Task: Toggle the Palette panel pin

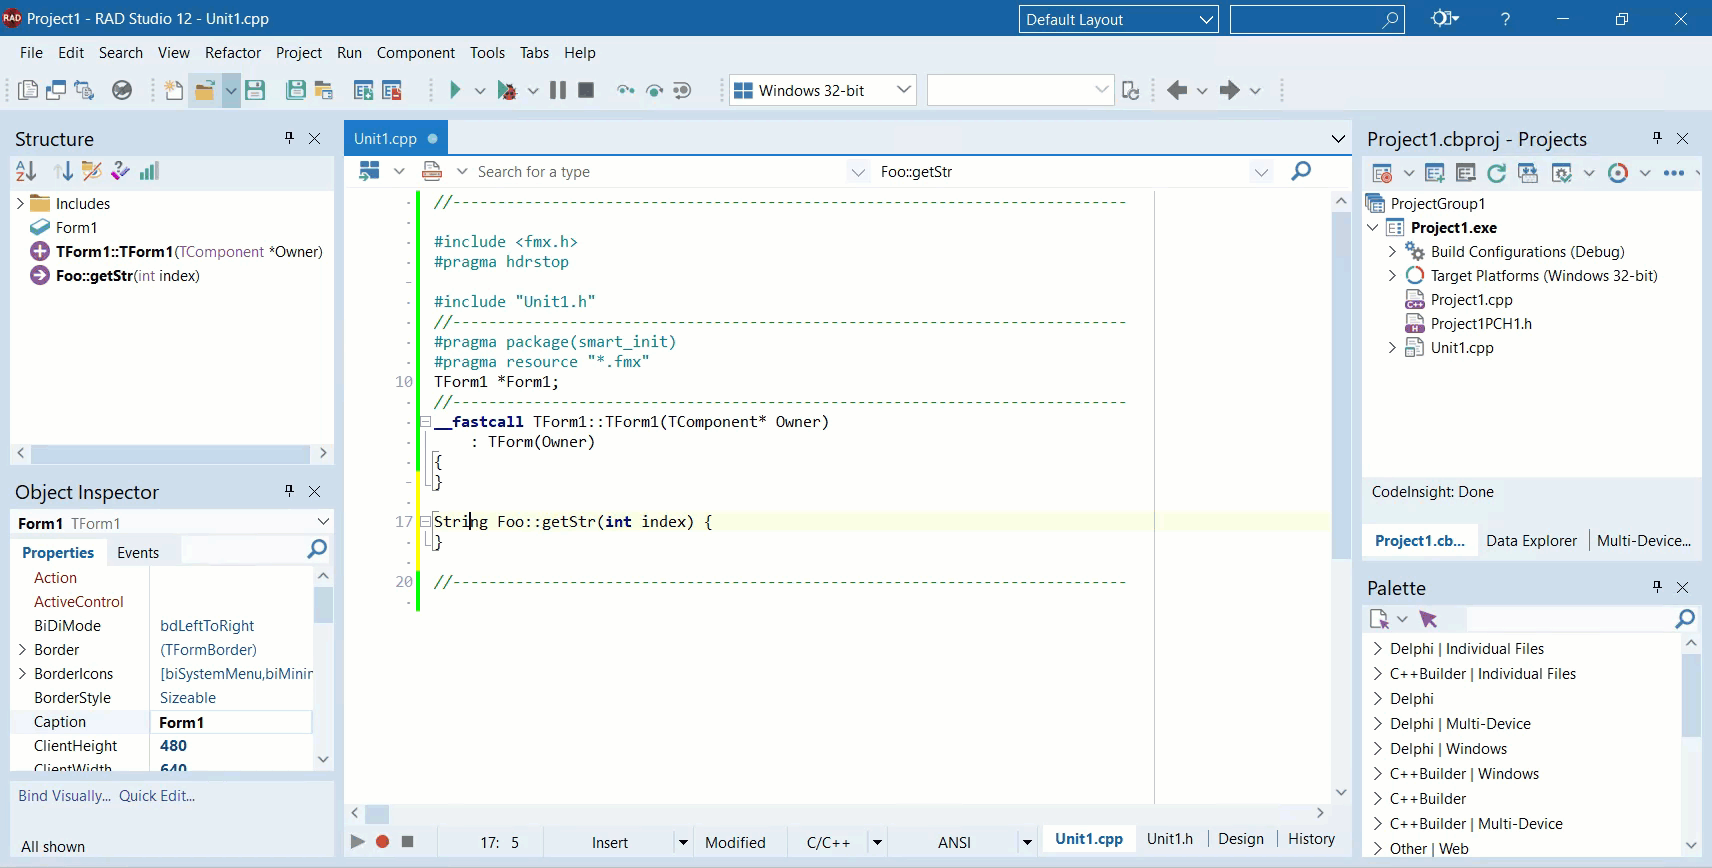Action: pos(1657,587)
